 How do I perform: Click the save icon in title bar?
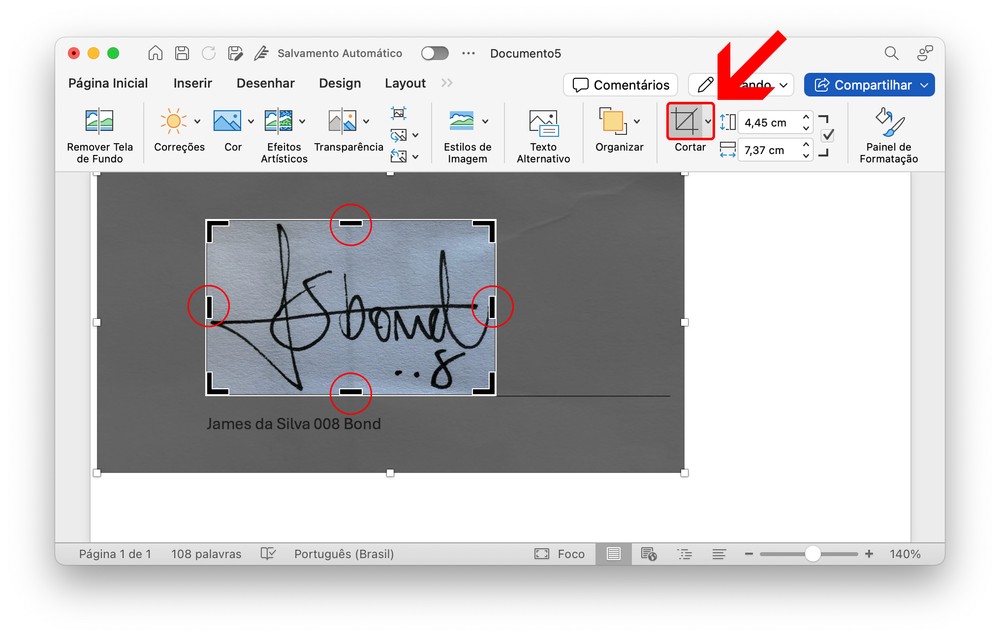(182, 53)
